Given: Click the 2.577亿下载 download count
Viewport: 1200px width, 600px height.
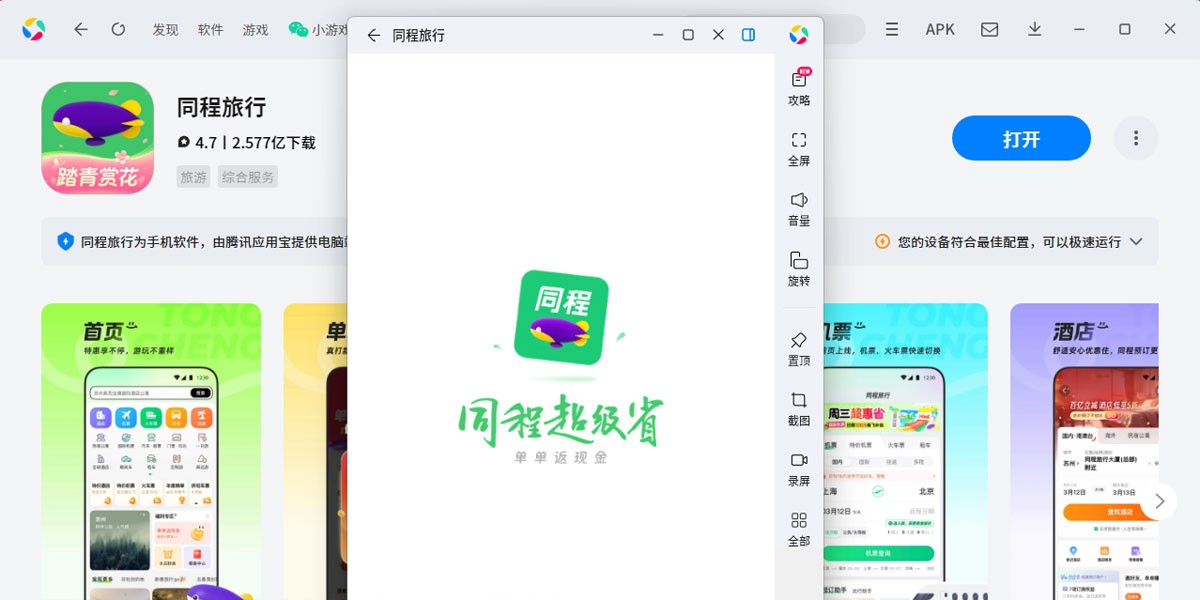Looking at the screenshot, I should (274, 143).
